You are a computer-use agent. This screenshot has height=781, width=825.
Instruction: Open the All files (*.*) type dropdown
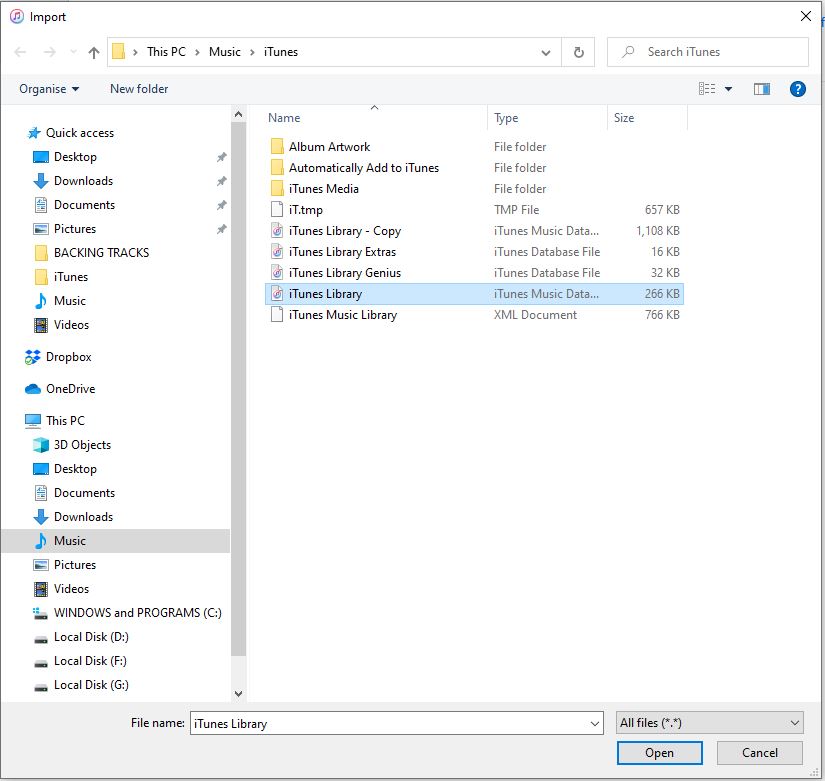pyautogui.click(x=709, y=723)
